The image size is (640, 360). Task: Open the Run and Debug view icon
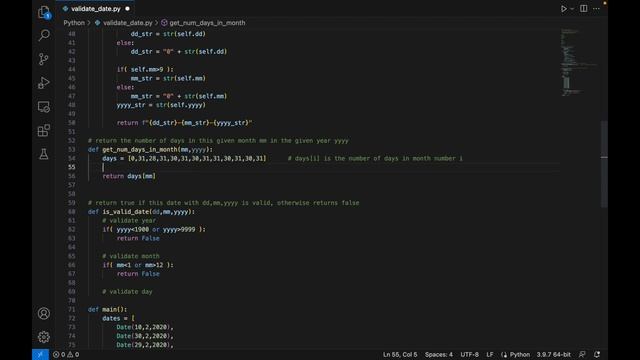point(44,83)
